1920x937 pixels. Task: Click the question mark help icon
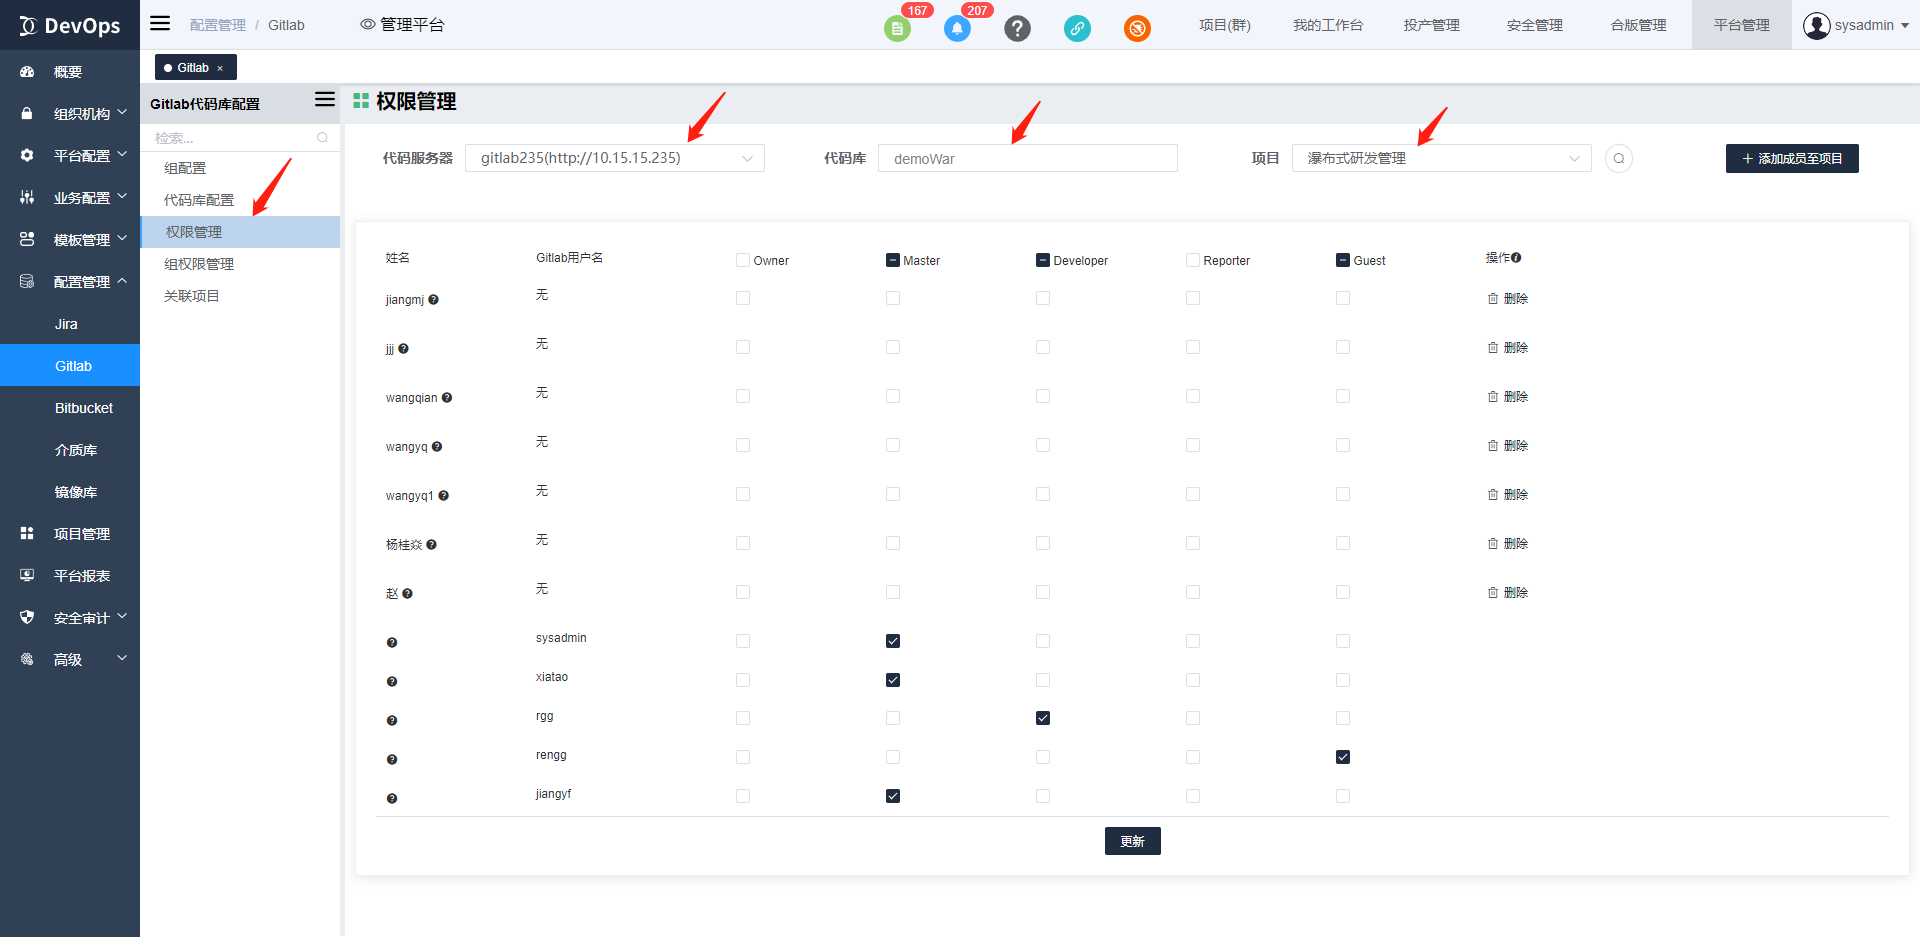pyautogui.click(x=1017, y=28)
